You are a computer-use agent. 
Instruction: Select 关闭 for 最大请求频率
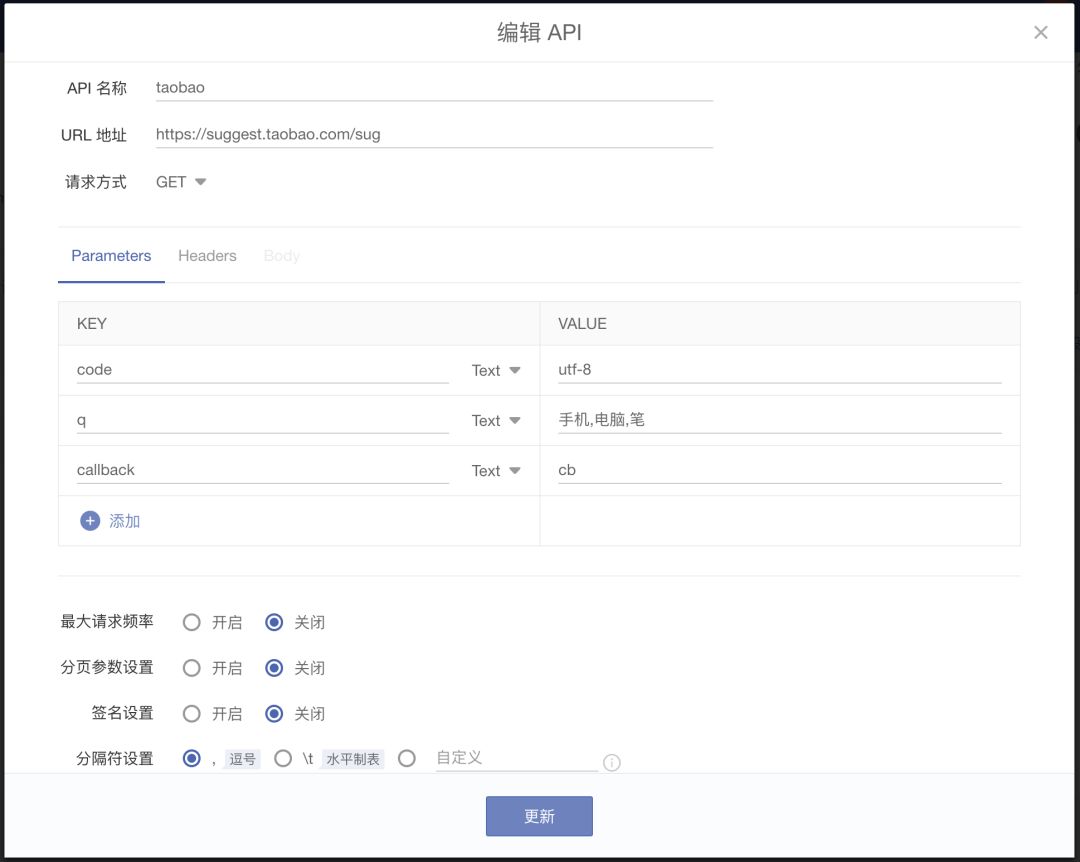pyautogui.click(x=274, y=623)
